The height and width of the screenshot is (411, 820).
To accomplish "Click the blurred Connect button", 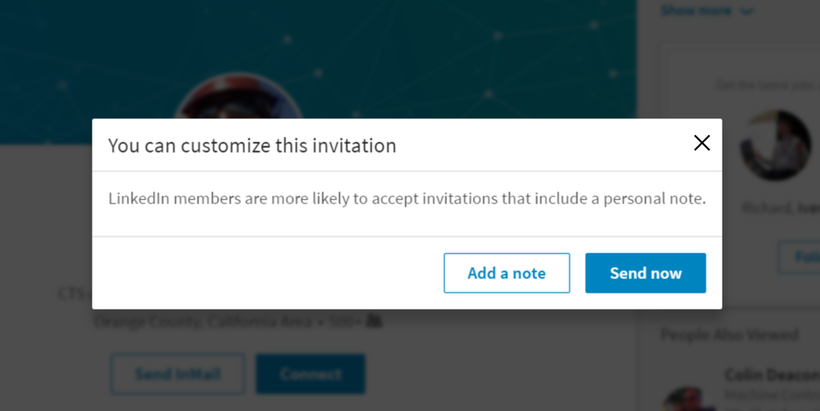I will [311, 374].
